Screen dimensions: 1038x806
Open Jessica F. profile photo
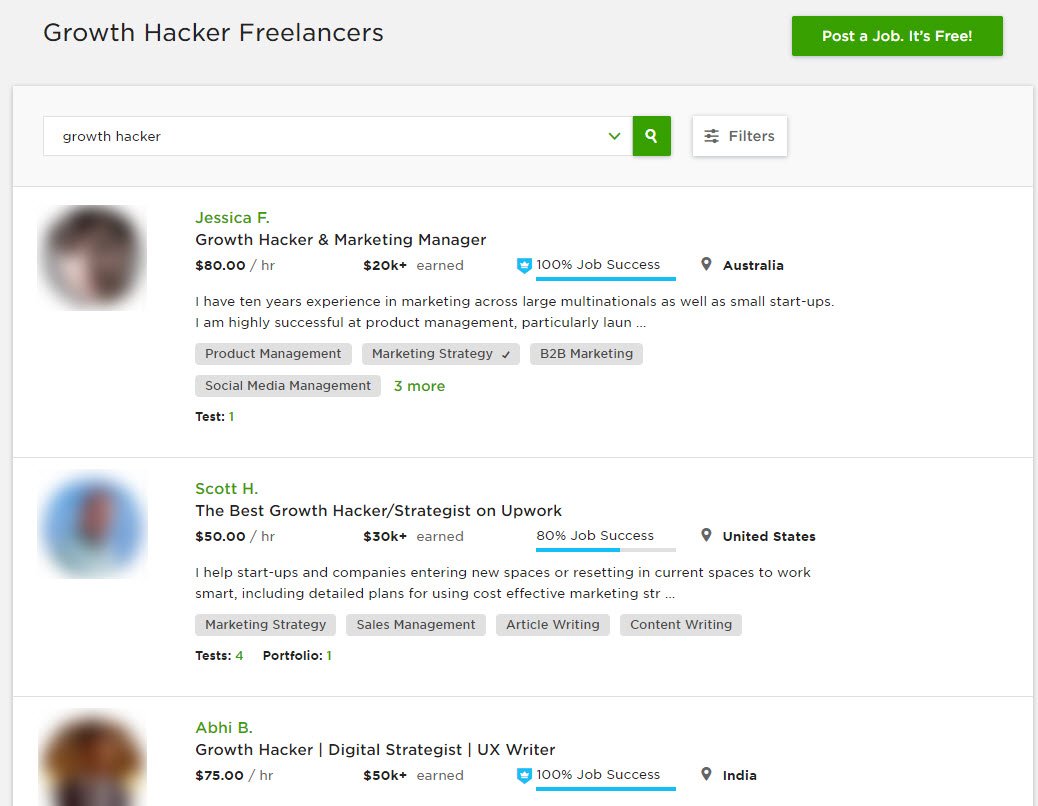92,258
